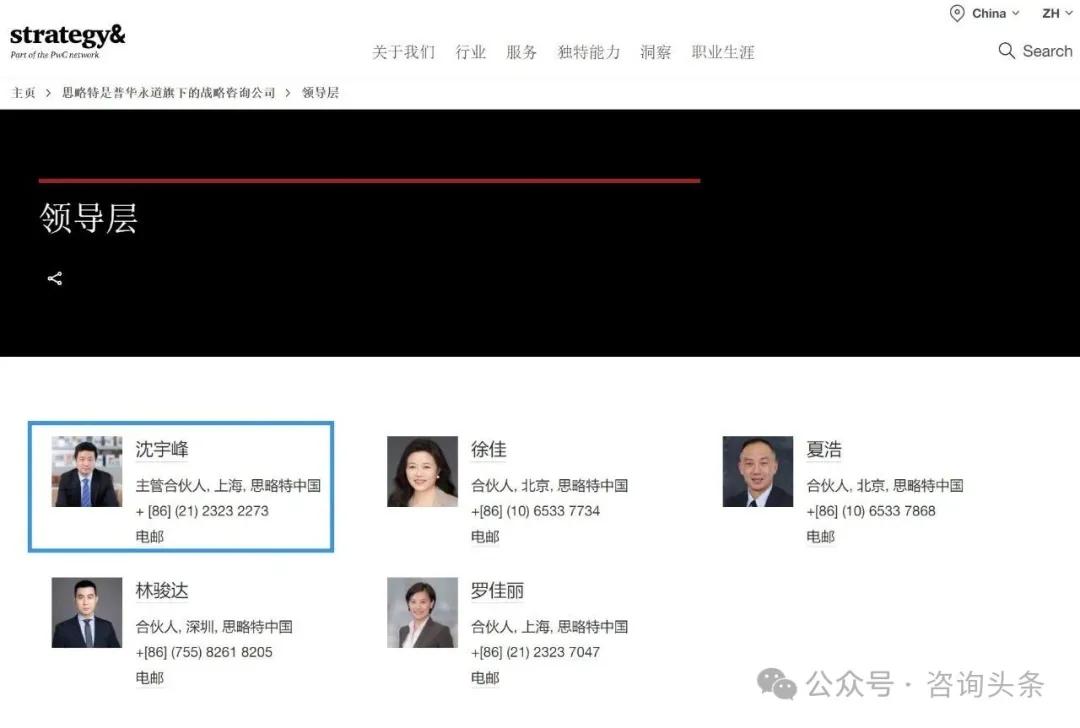The height and width of the screenshot is (728, 1080).
Task: Click 电邮 link under 林骏达
Action: pyautogui.click(x=149, y=678)
